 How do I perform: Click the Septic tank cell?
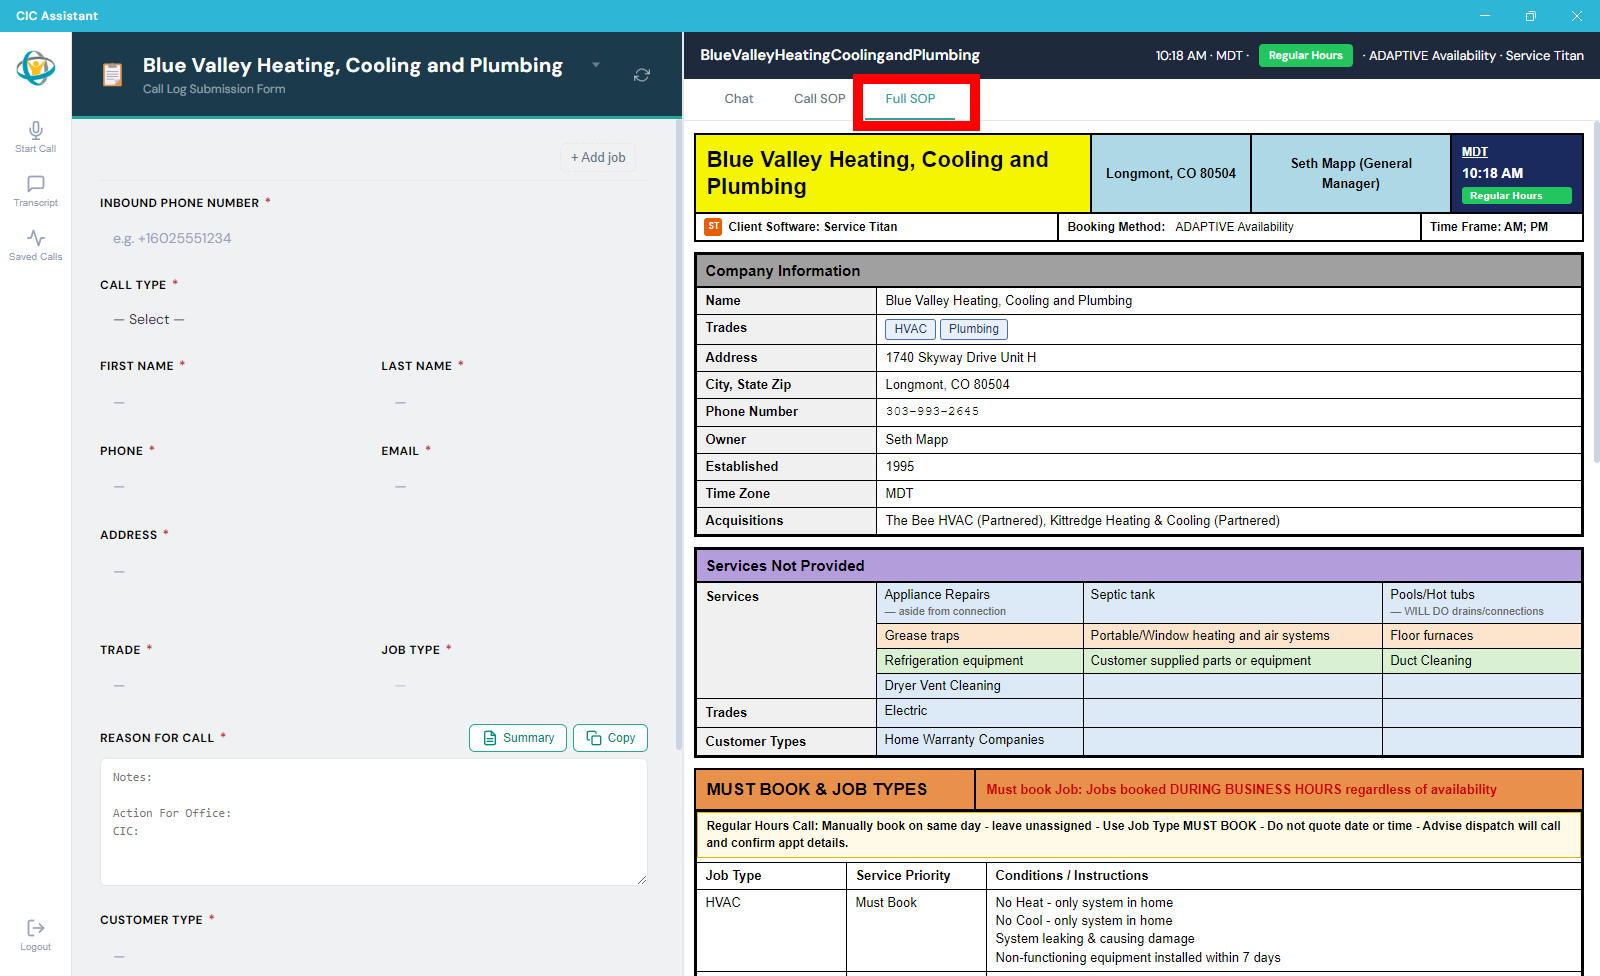point(1232,603)
